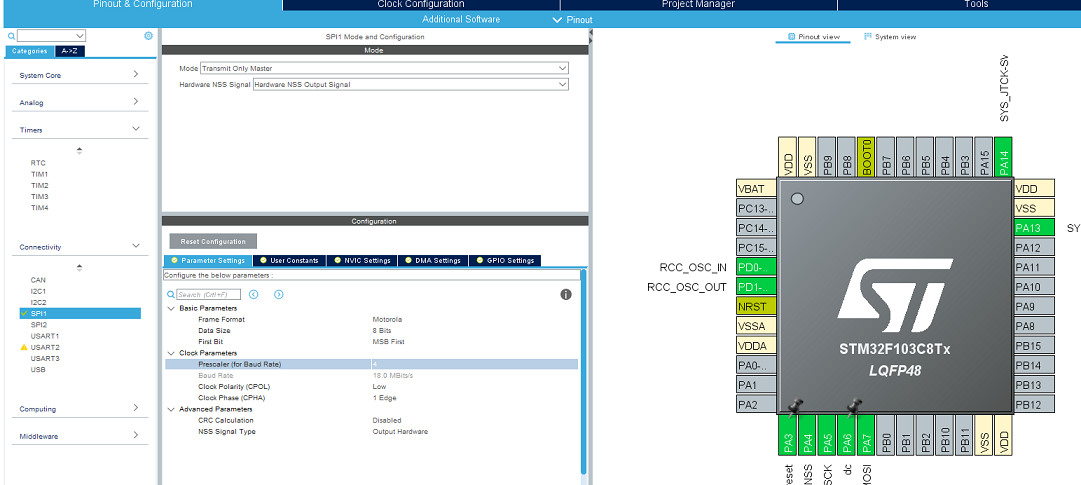Switch to Pinout view
This screenshot has height=485, width=1081.
[x=814, y=37]
